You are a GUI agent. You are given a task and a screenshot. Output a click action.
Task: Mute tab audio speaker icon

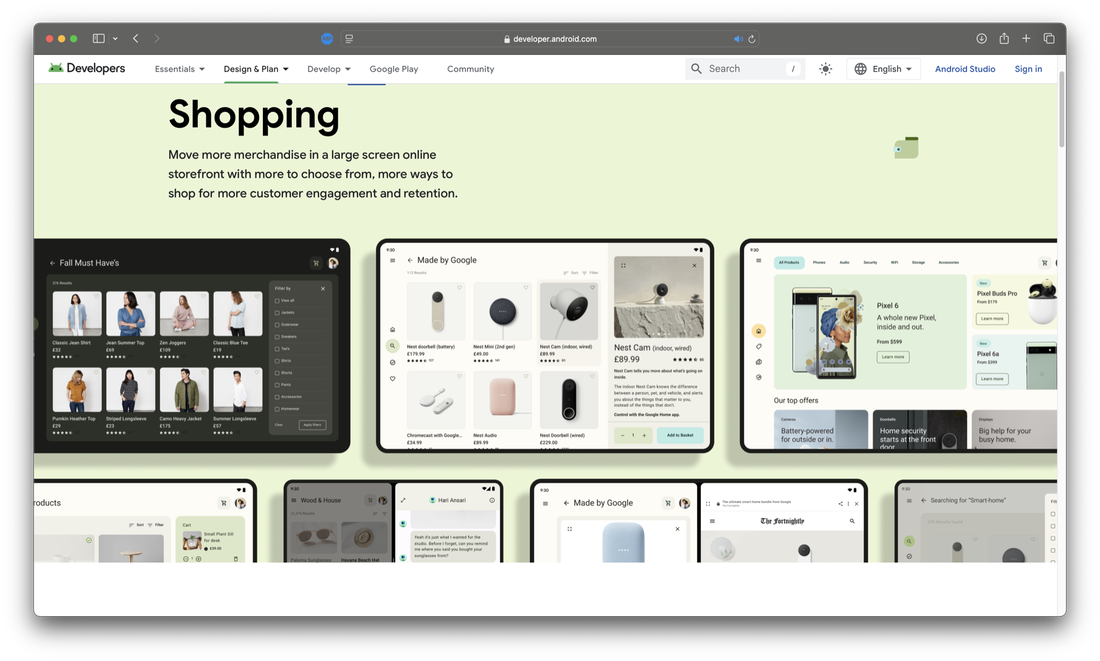pos(738,39)
